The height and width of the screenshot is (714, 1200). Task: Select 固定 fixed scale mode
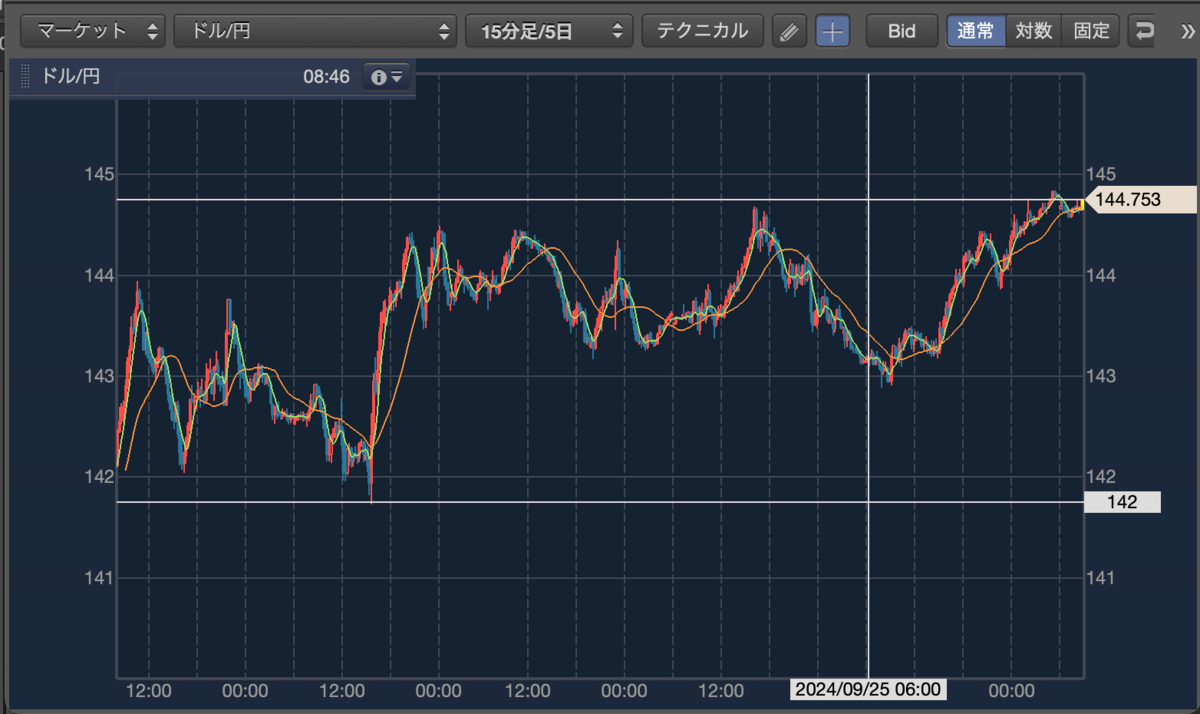pos(1091,31)
